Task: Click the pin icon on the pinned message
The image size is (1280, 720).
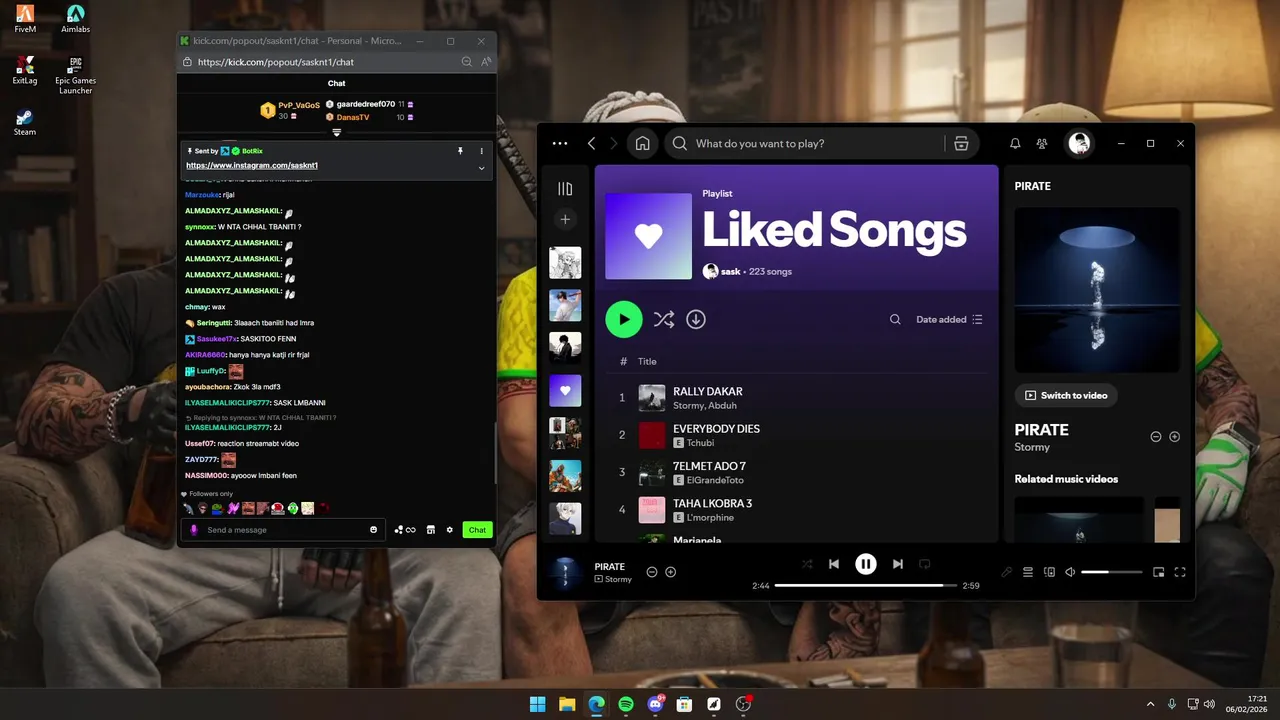Action: 460,151
